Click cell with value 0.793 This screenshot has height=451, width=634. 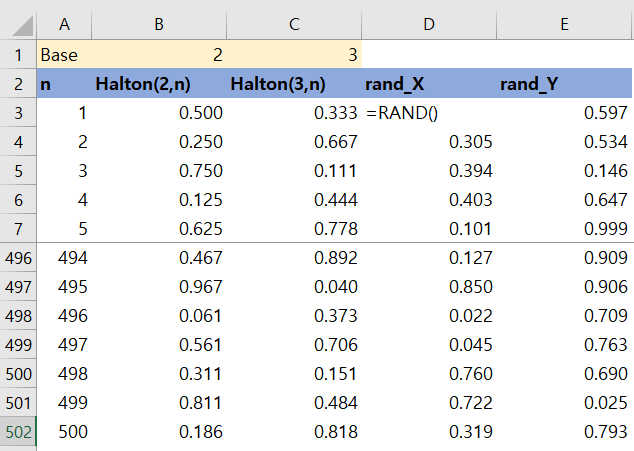[x=564, y=432]
